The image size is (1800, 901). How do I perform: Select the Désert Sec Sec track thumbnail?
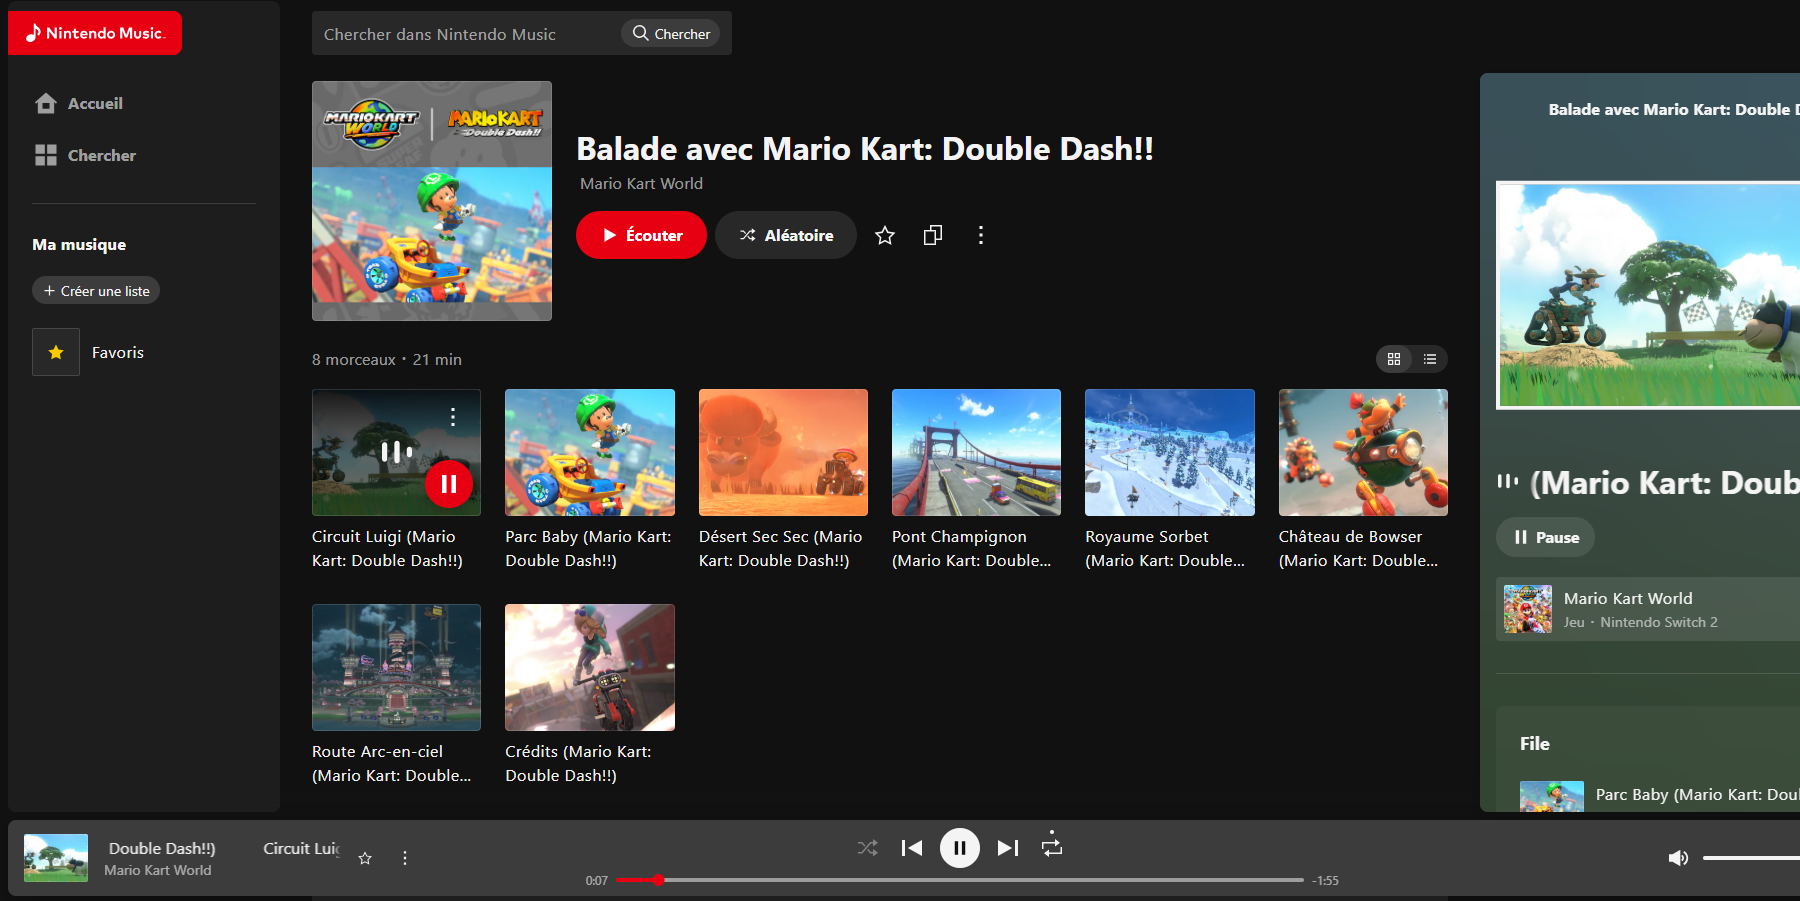(x=783, y=452)
